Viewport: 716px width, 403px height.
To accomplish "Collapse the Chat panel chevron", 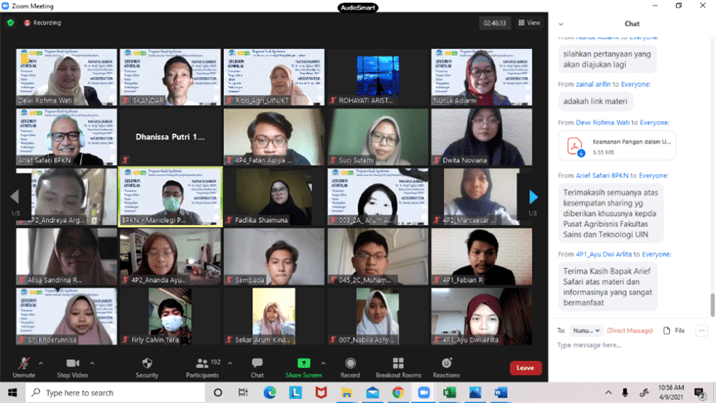I will pyautogui.click(x=561, y=23).
